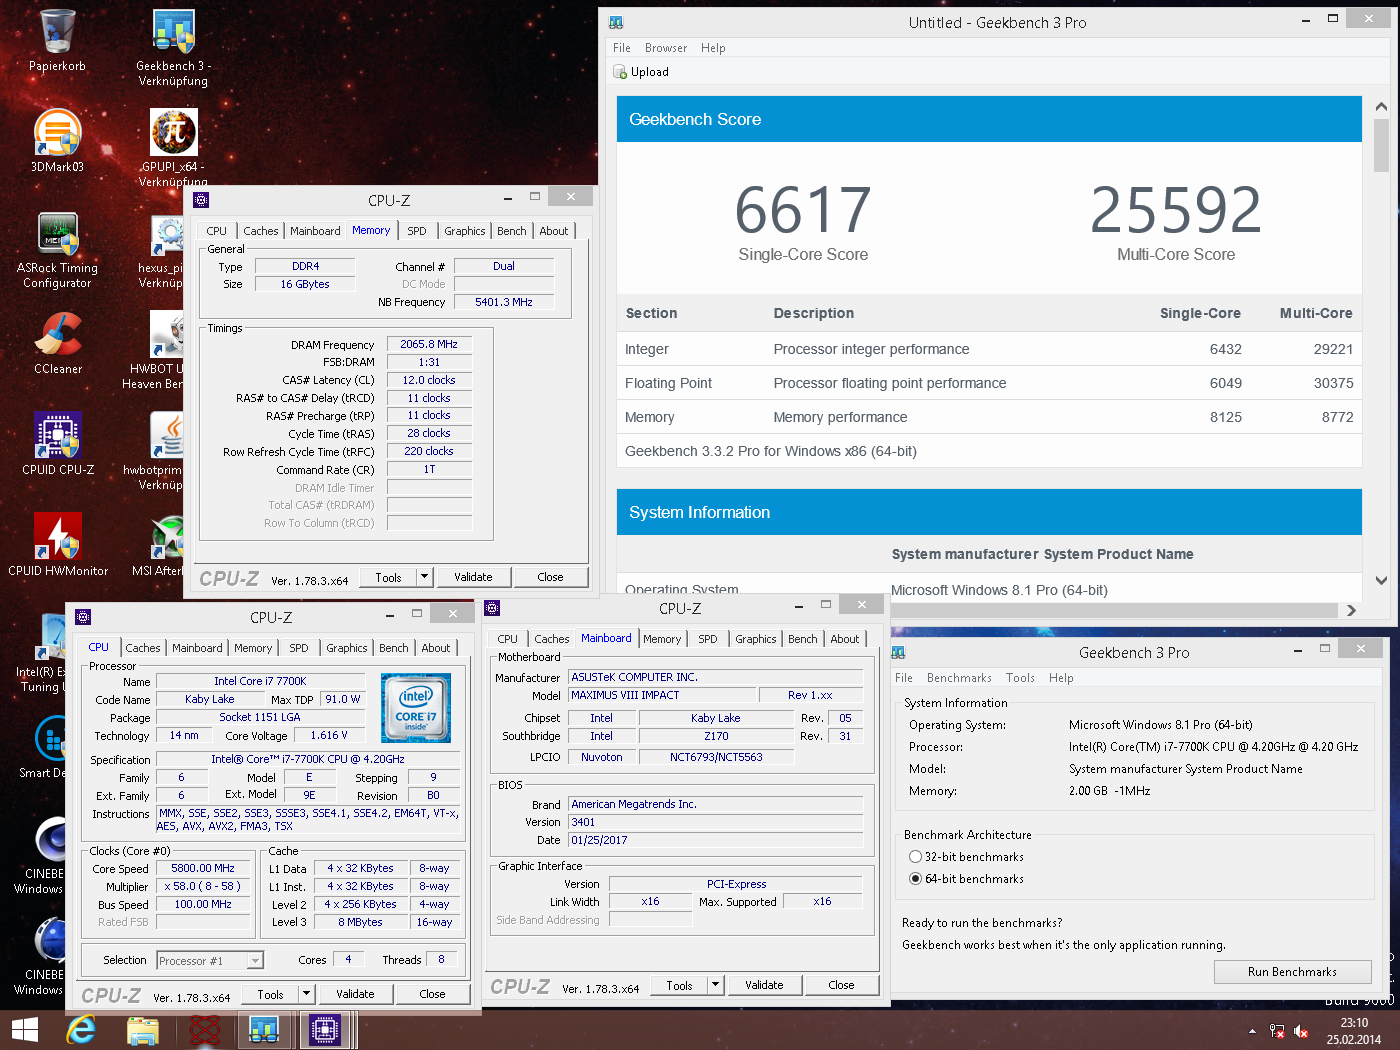Image resolution: width=1400 pixels, height=1050 pixels.
Task: Open Internet Explorer from the taskbar
Action: [x=82, y=1029]
